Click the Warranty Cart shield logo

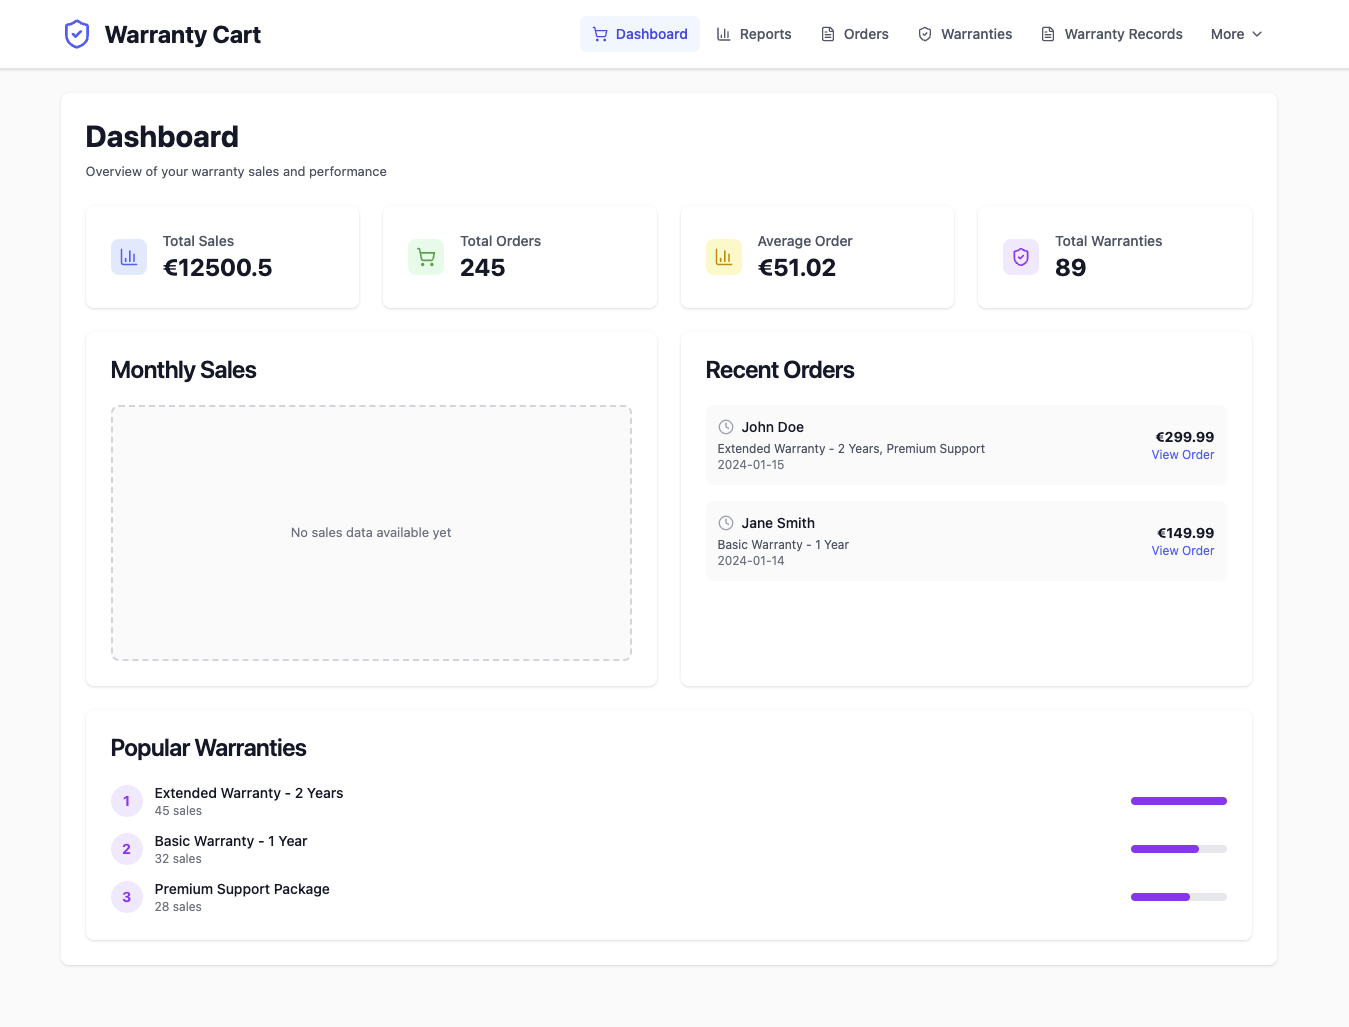(x=77, y=35)
